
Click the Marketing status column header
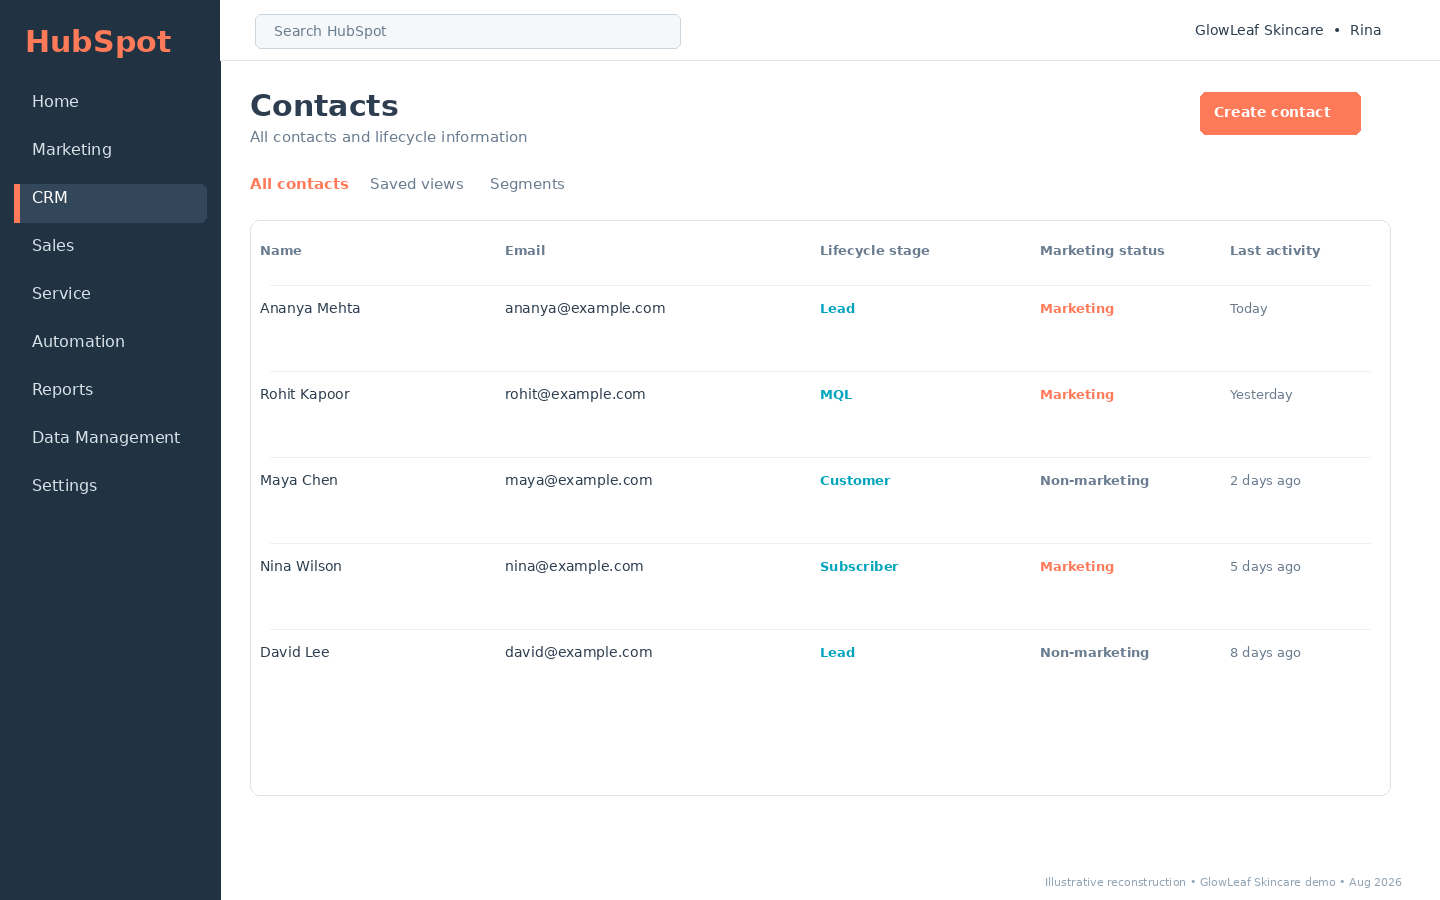(1102, 251)
